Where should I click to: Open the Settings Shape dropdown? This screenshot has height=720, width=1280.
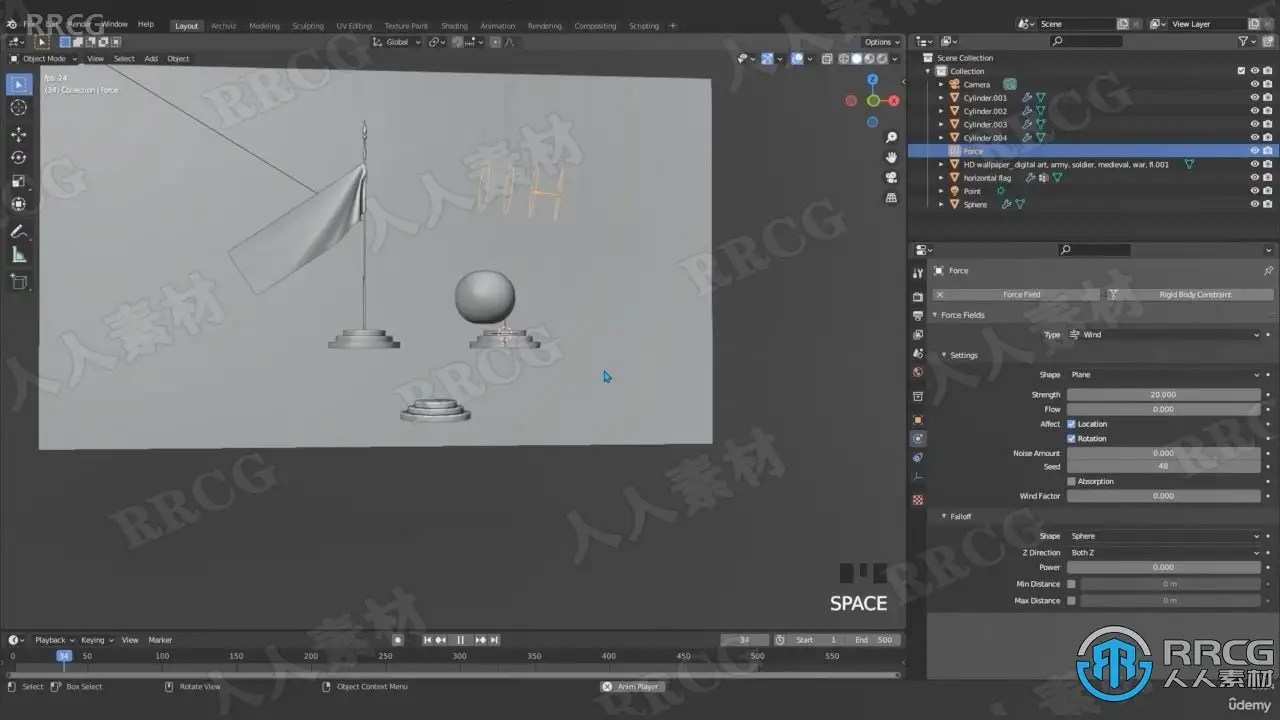1164,375
